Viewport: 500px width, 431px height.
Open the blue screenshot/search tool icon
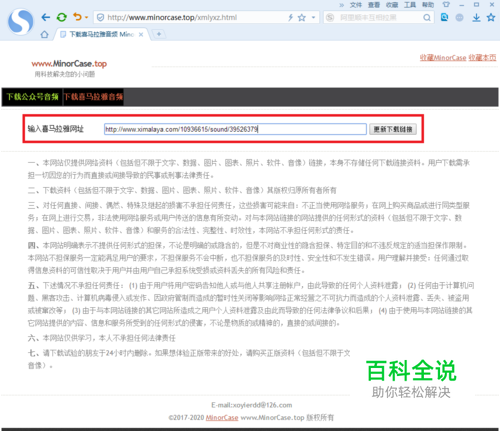tap(444, 17)
